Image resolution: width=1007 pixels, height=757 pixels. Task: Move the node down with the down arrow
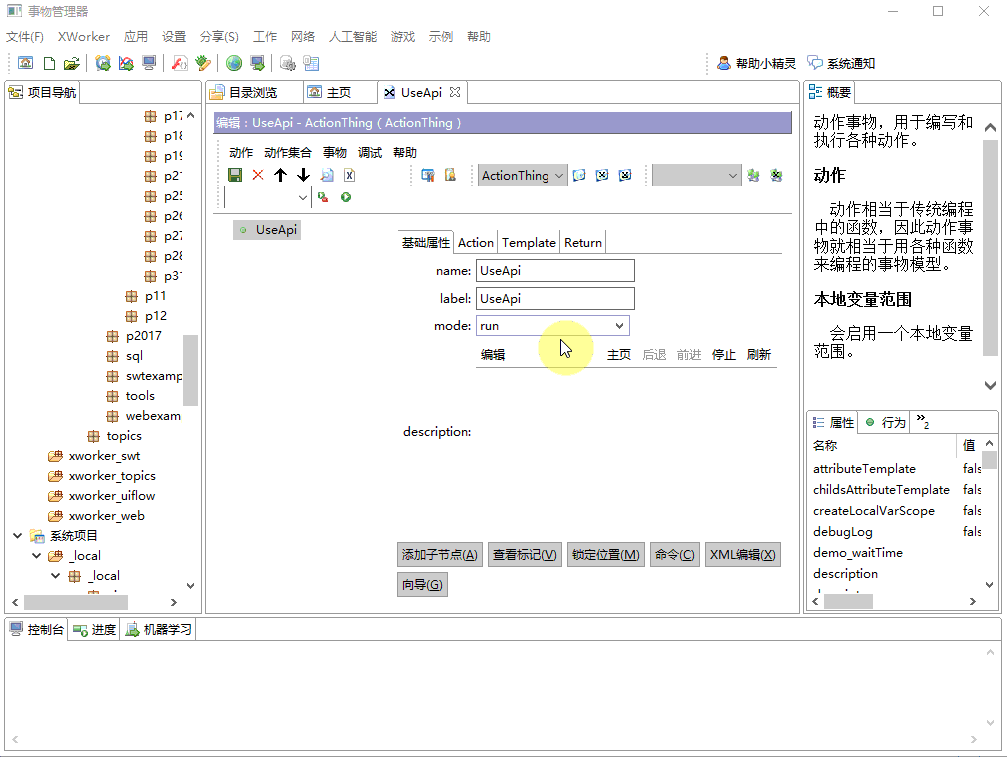click(x=304, y=175)
